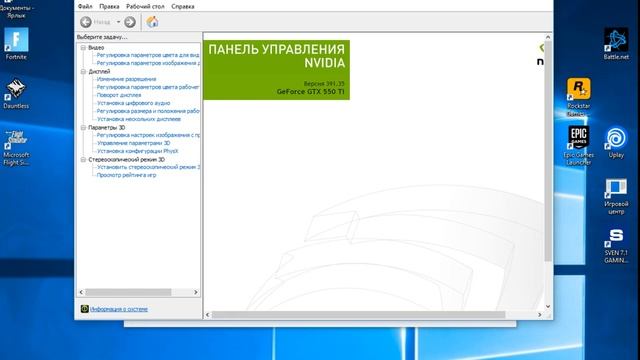
Task: Select Регулировка параметров изображения для видео
Action: click(x=148, y=63)
